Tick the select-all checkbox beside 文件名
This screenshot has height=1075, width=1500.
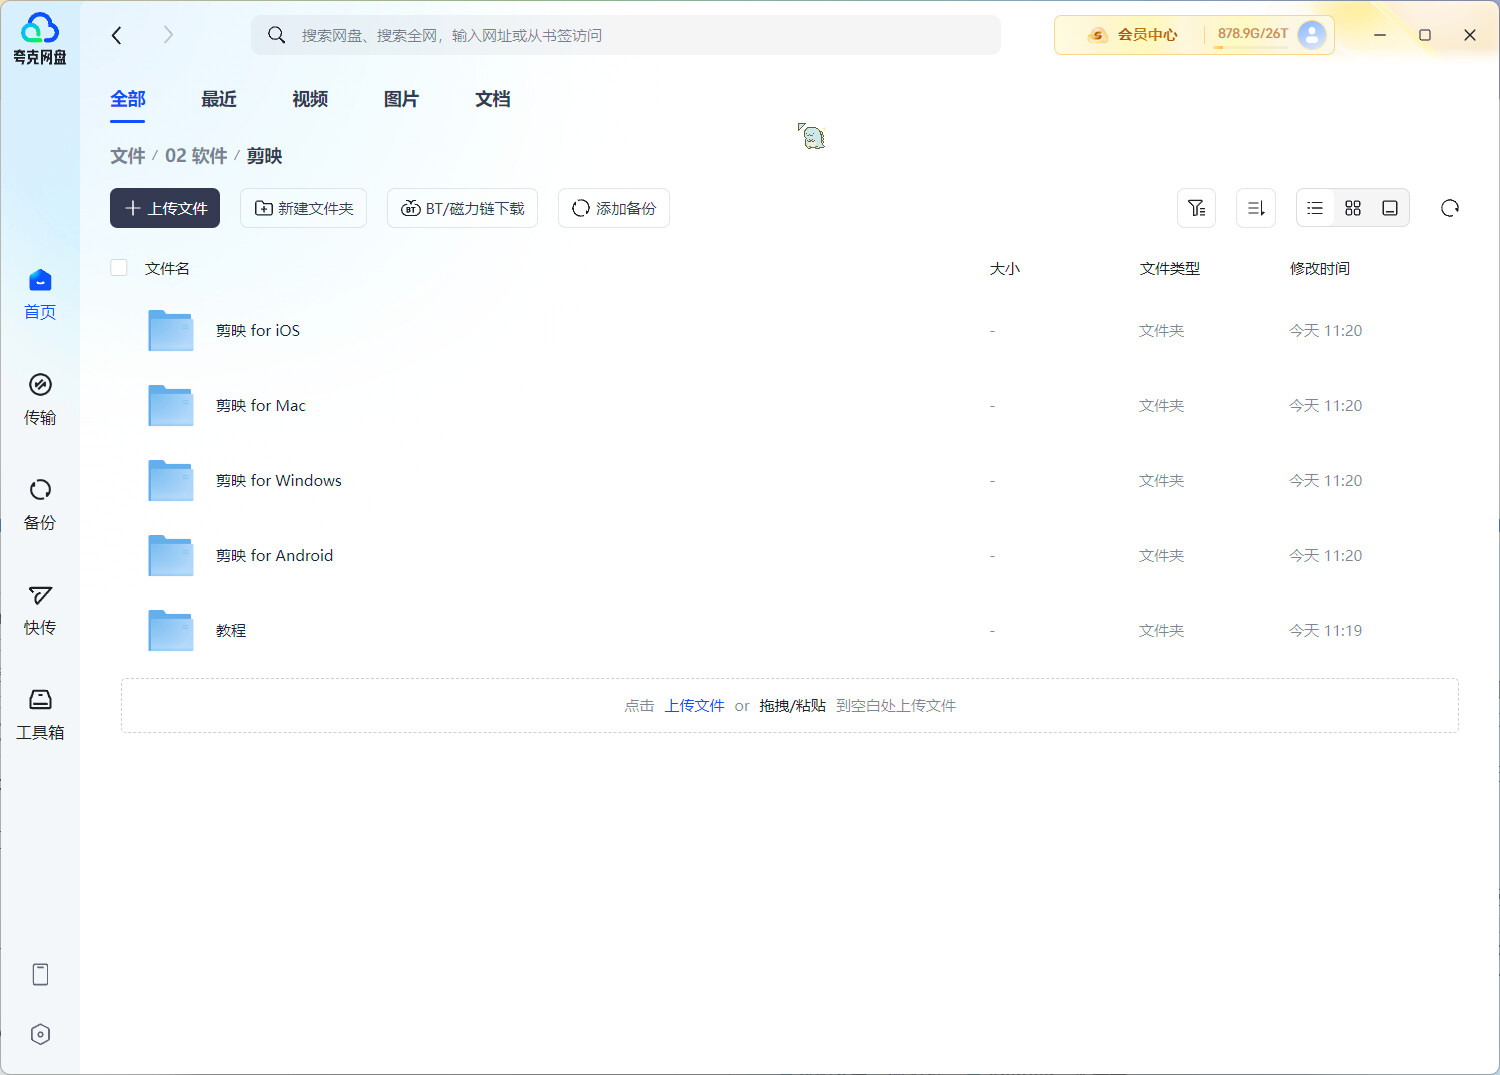[119, 268]
